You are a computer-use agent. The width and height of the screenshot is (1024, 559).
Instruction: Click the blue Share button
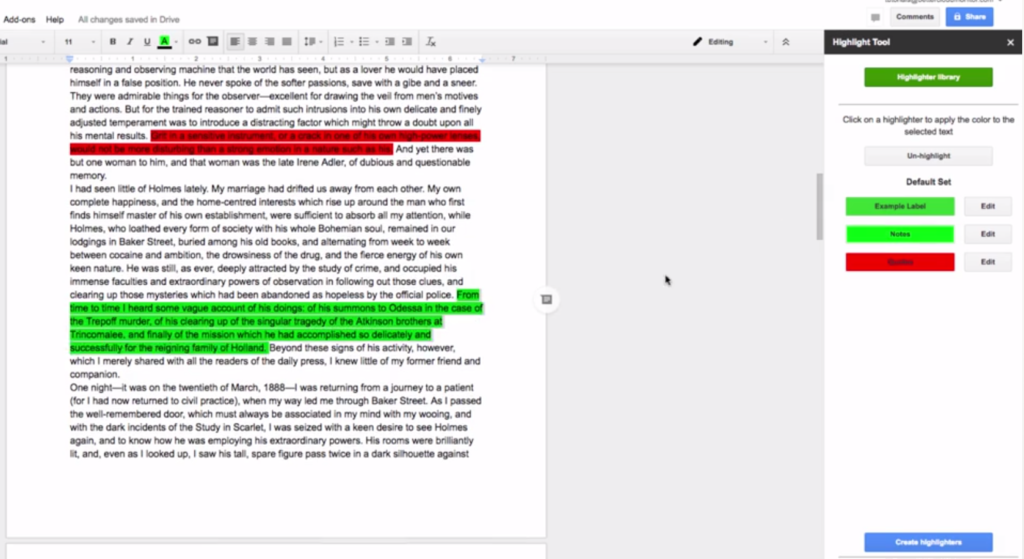[x=969, y=17]
